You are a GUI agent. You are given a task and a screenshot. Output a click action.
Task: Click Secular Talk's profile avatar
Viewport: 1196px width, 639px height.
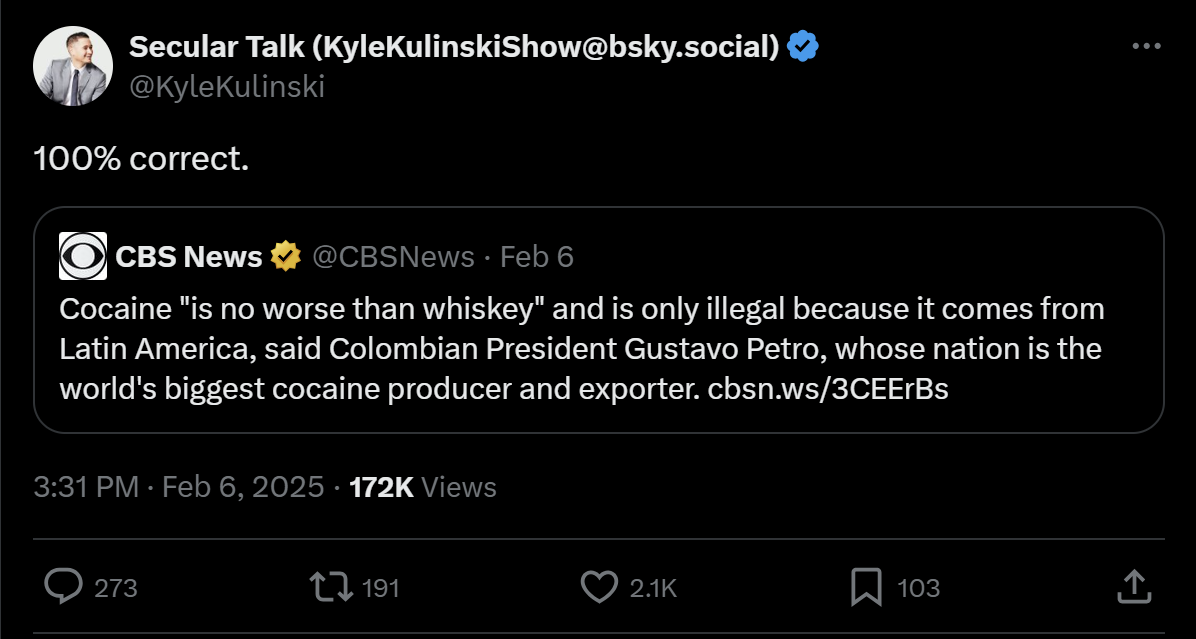click(x=73, y=66)
